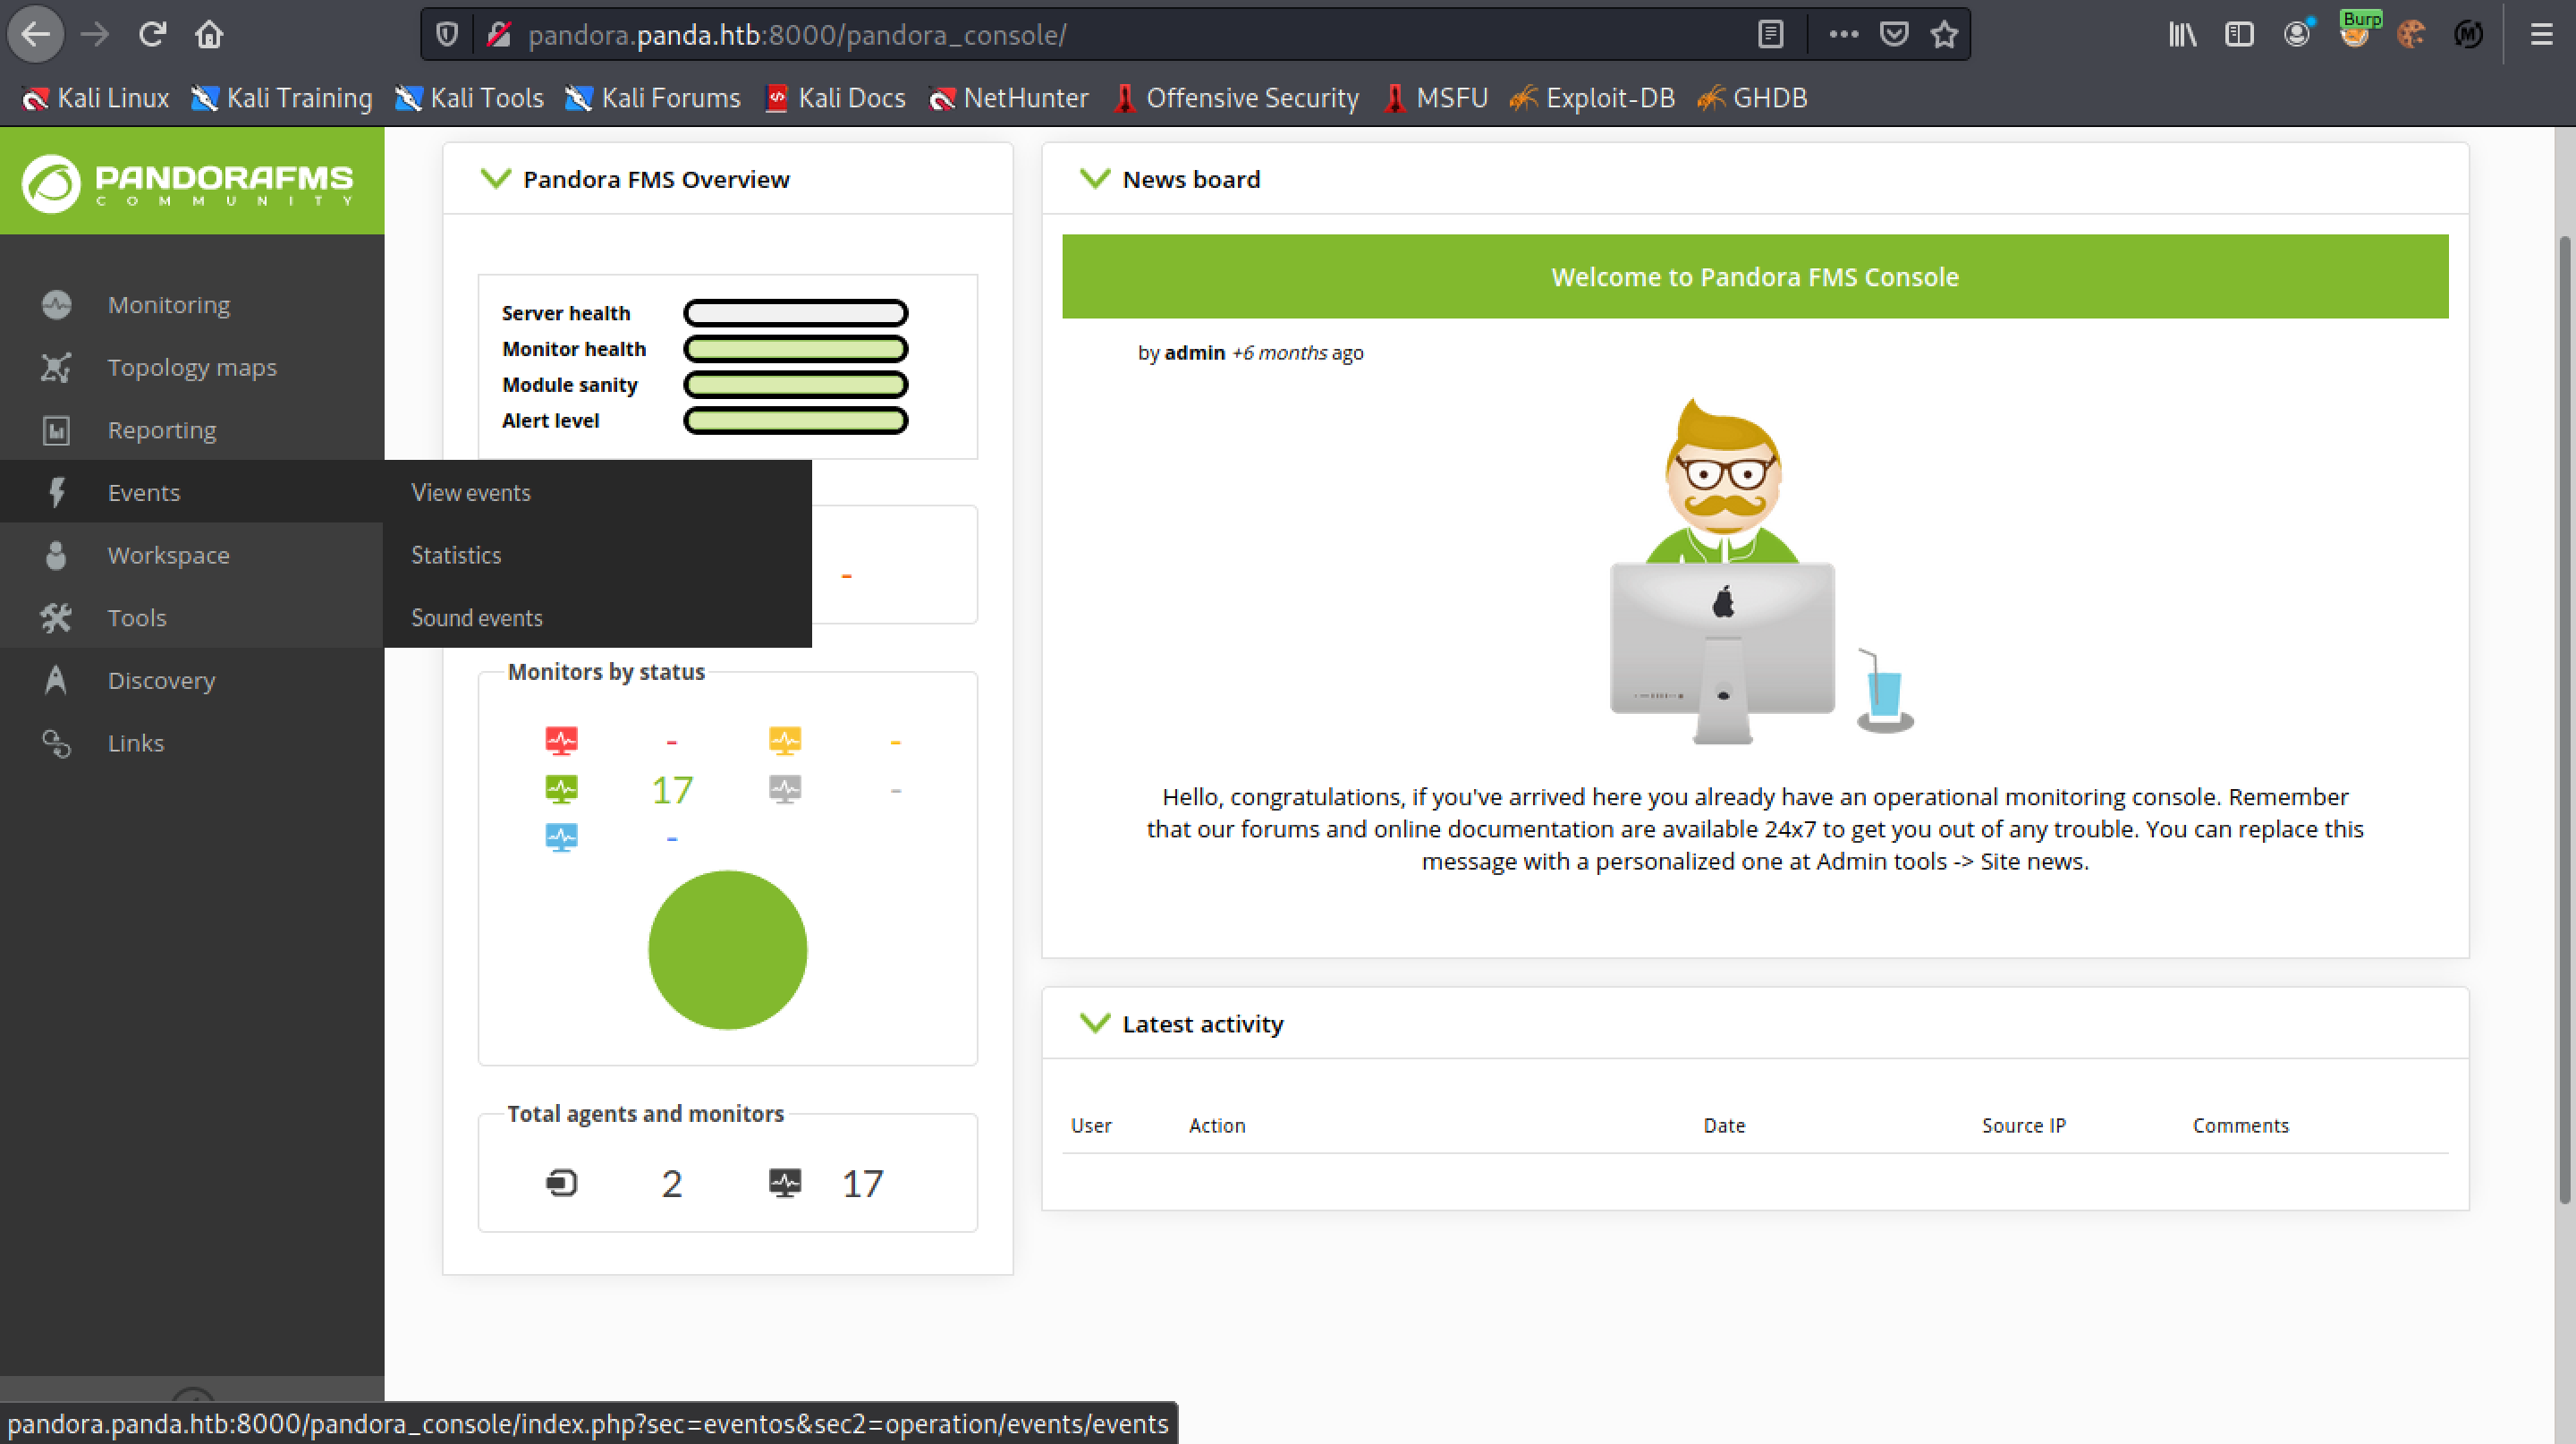The width and height of the screenshot is (2576, 1444).
Task: Show the browser library icon
Action: click(2183, 35)
